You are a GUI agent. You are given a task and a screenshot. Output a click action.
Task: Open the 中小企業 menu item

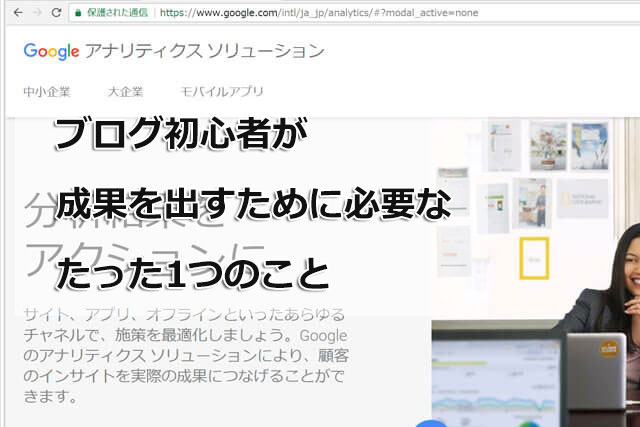click(47, 92)
